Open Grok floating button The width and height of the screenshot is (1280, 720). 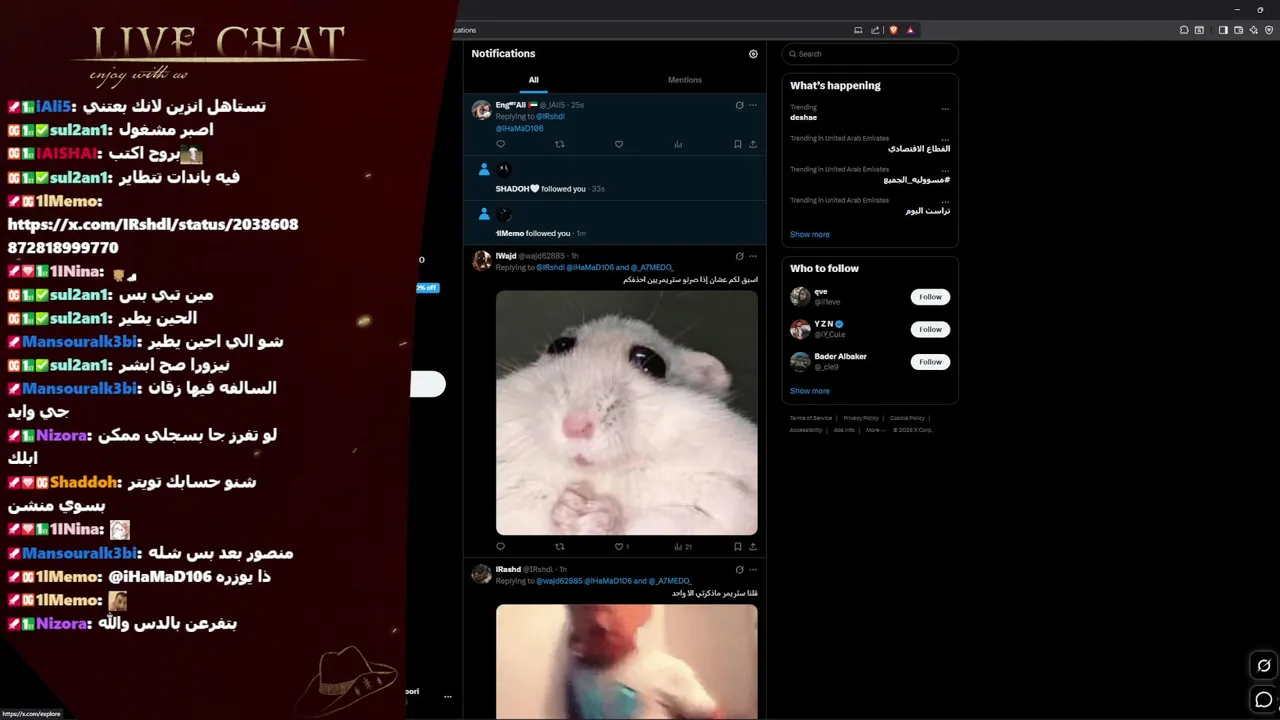1264,666
